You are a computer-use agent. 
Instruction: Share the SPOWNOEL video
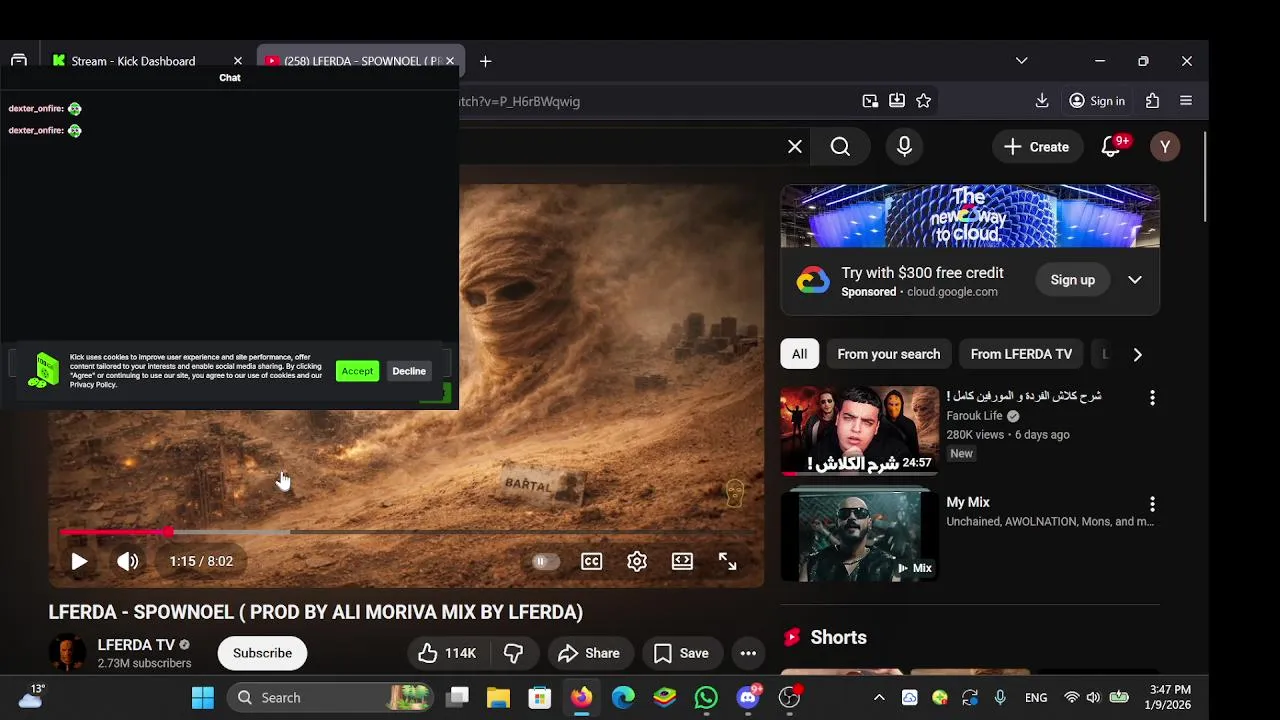pos(590,653)
